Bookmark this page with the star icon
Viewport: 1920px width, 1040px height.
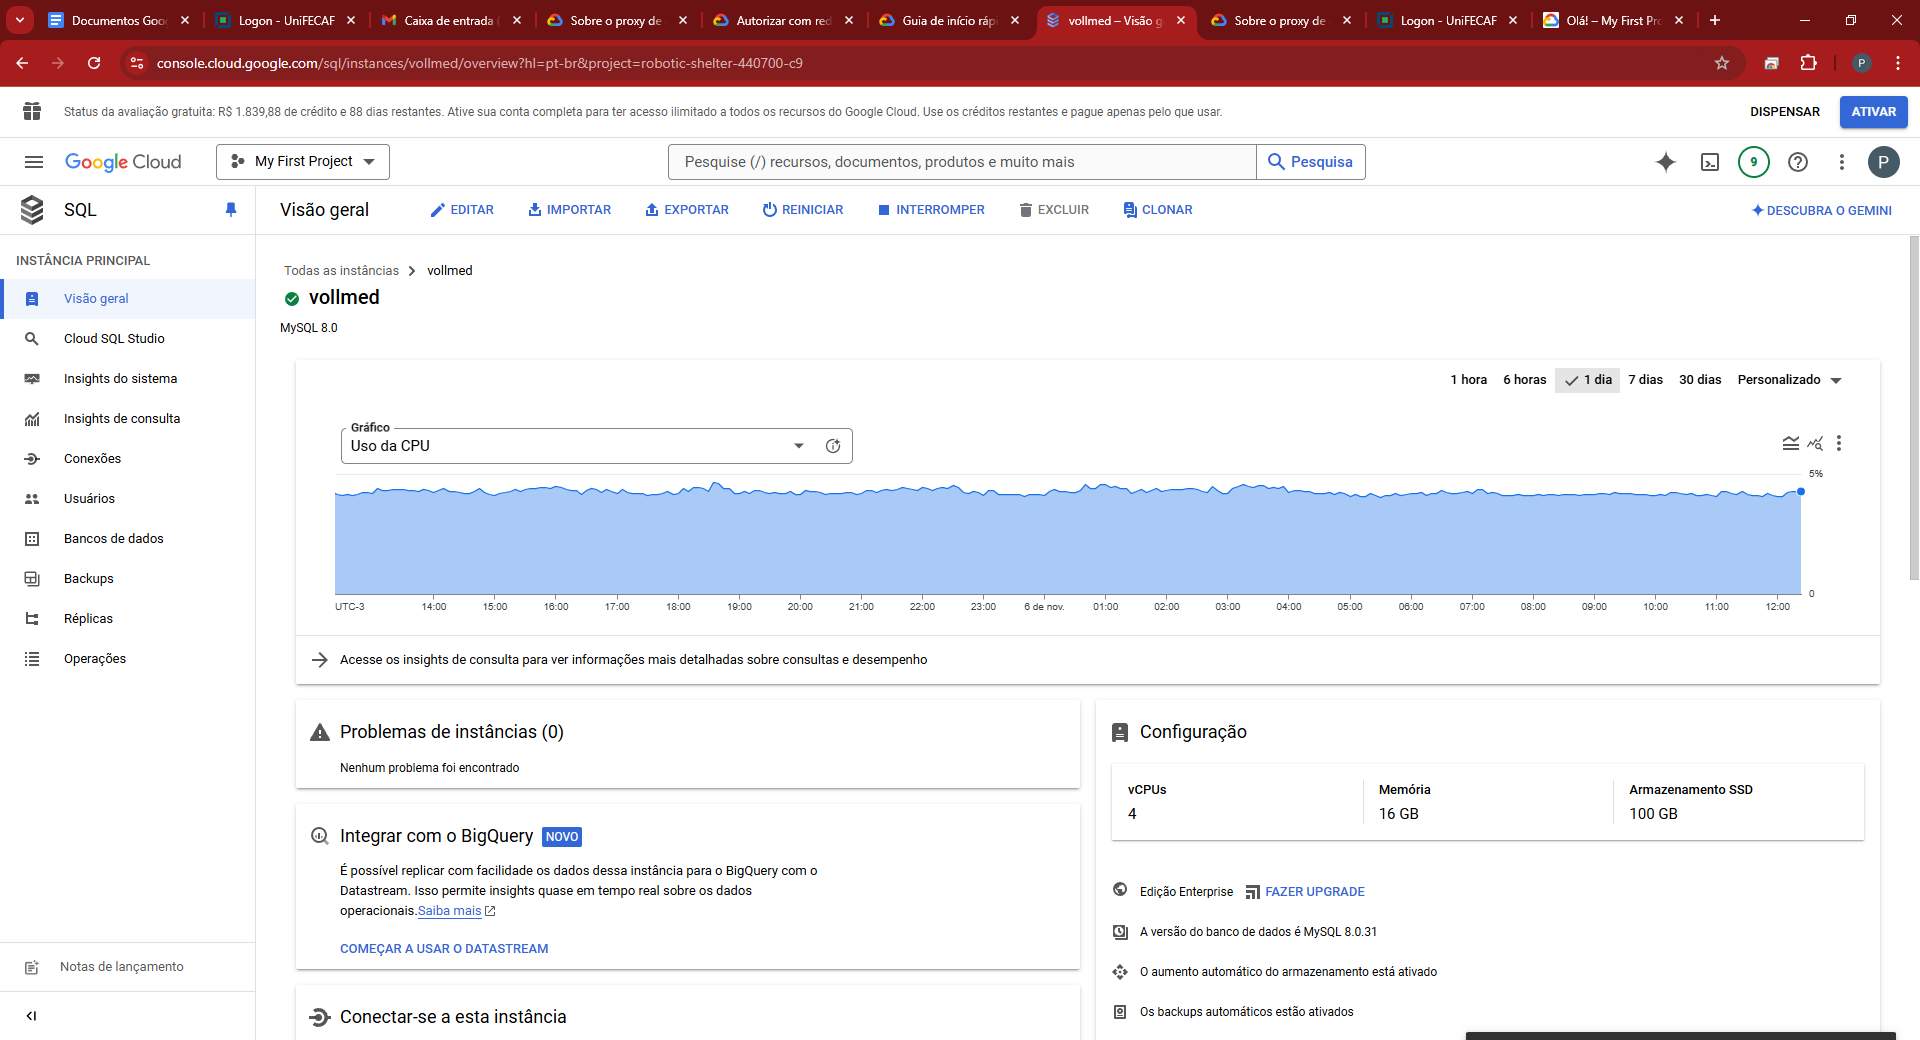pyautogui.click(x=1722, y=63)
